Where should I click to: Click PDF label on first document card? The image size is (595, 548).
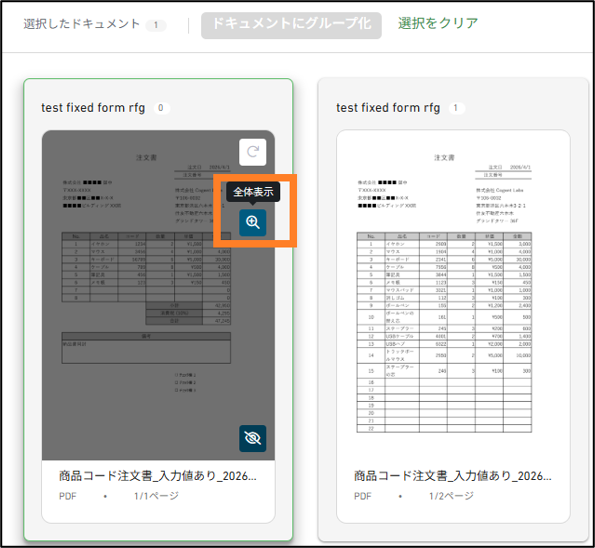coord(68,496)
